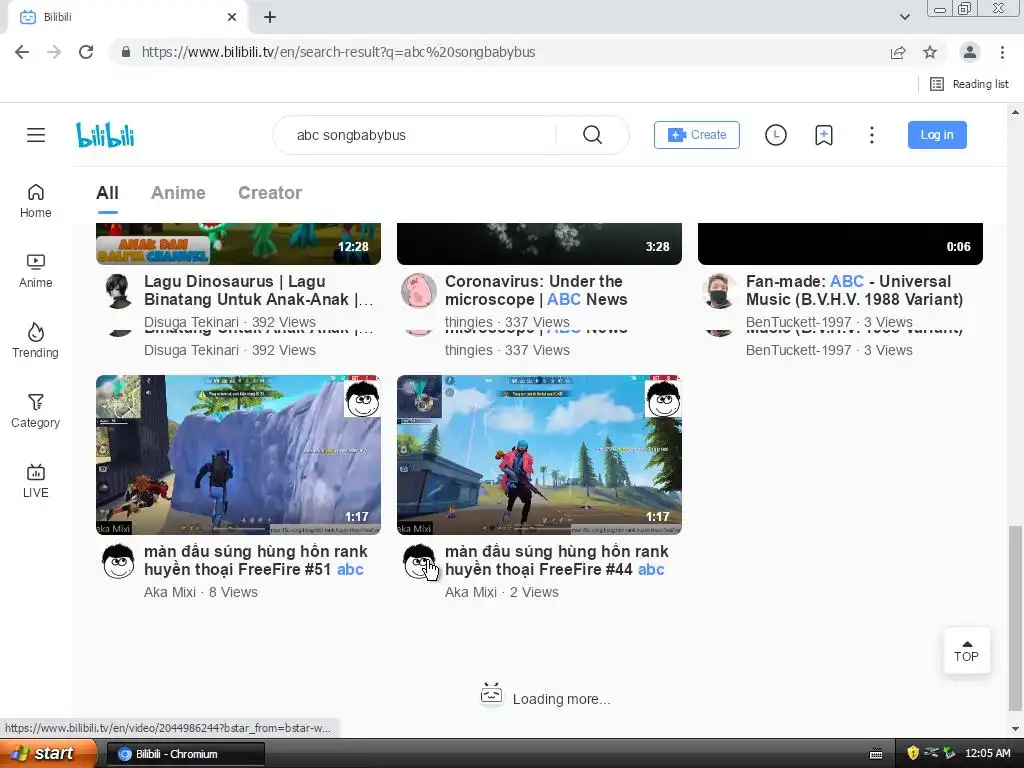Open Lagu Dinosaurus video thumbnail
Viewport: 1024px width, 768px height.
coord(238,244)
